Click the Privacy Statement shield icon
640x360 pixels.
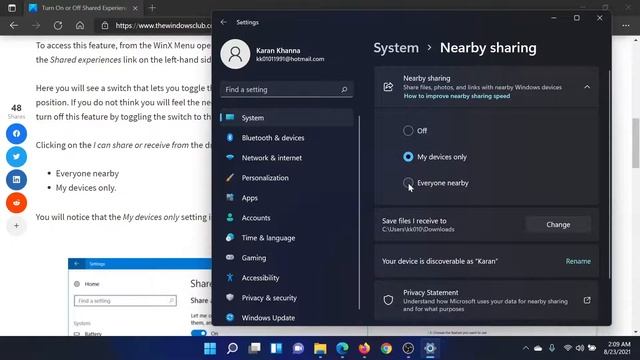pyautogui.click(x=388, y=300)
